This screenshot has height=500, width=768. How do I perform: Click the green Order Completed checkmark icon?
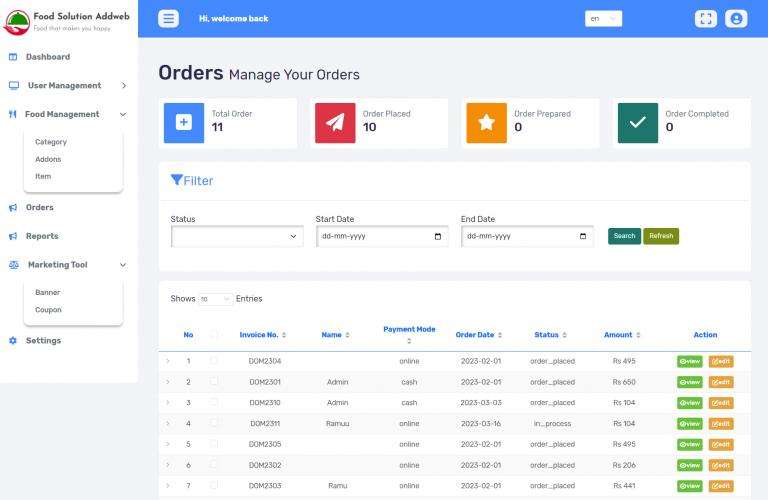[x=637, y=123]
